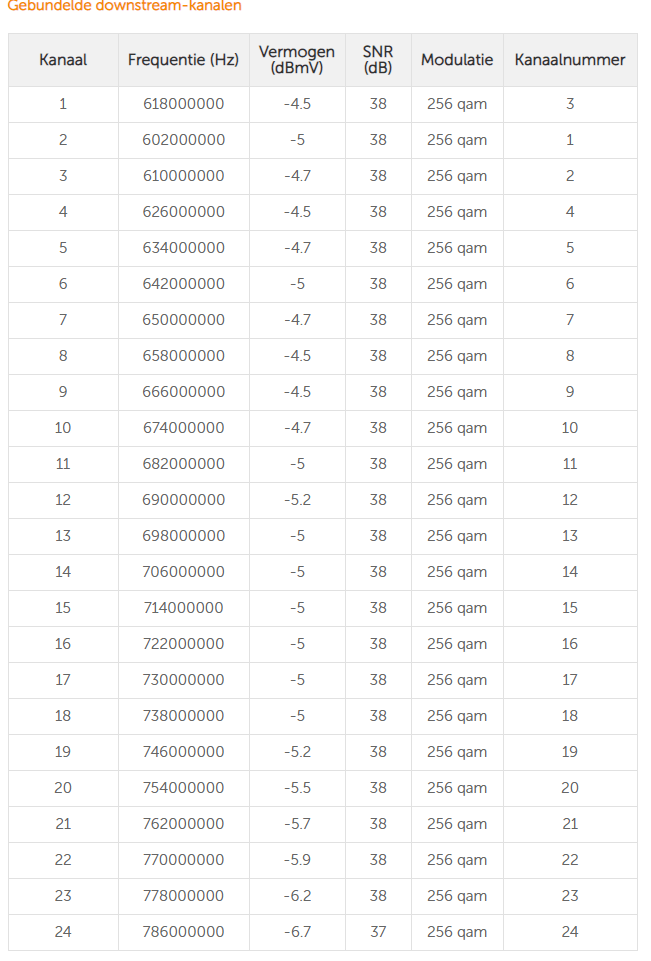Click the power value -5.5

[297, 788]
